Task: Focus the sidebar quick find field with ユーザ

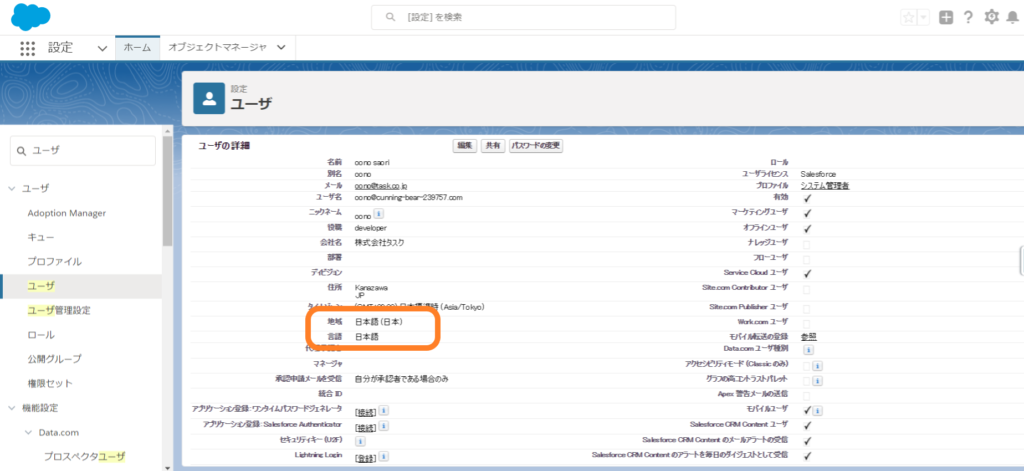Action: click(x=83, y=150)
